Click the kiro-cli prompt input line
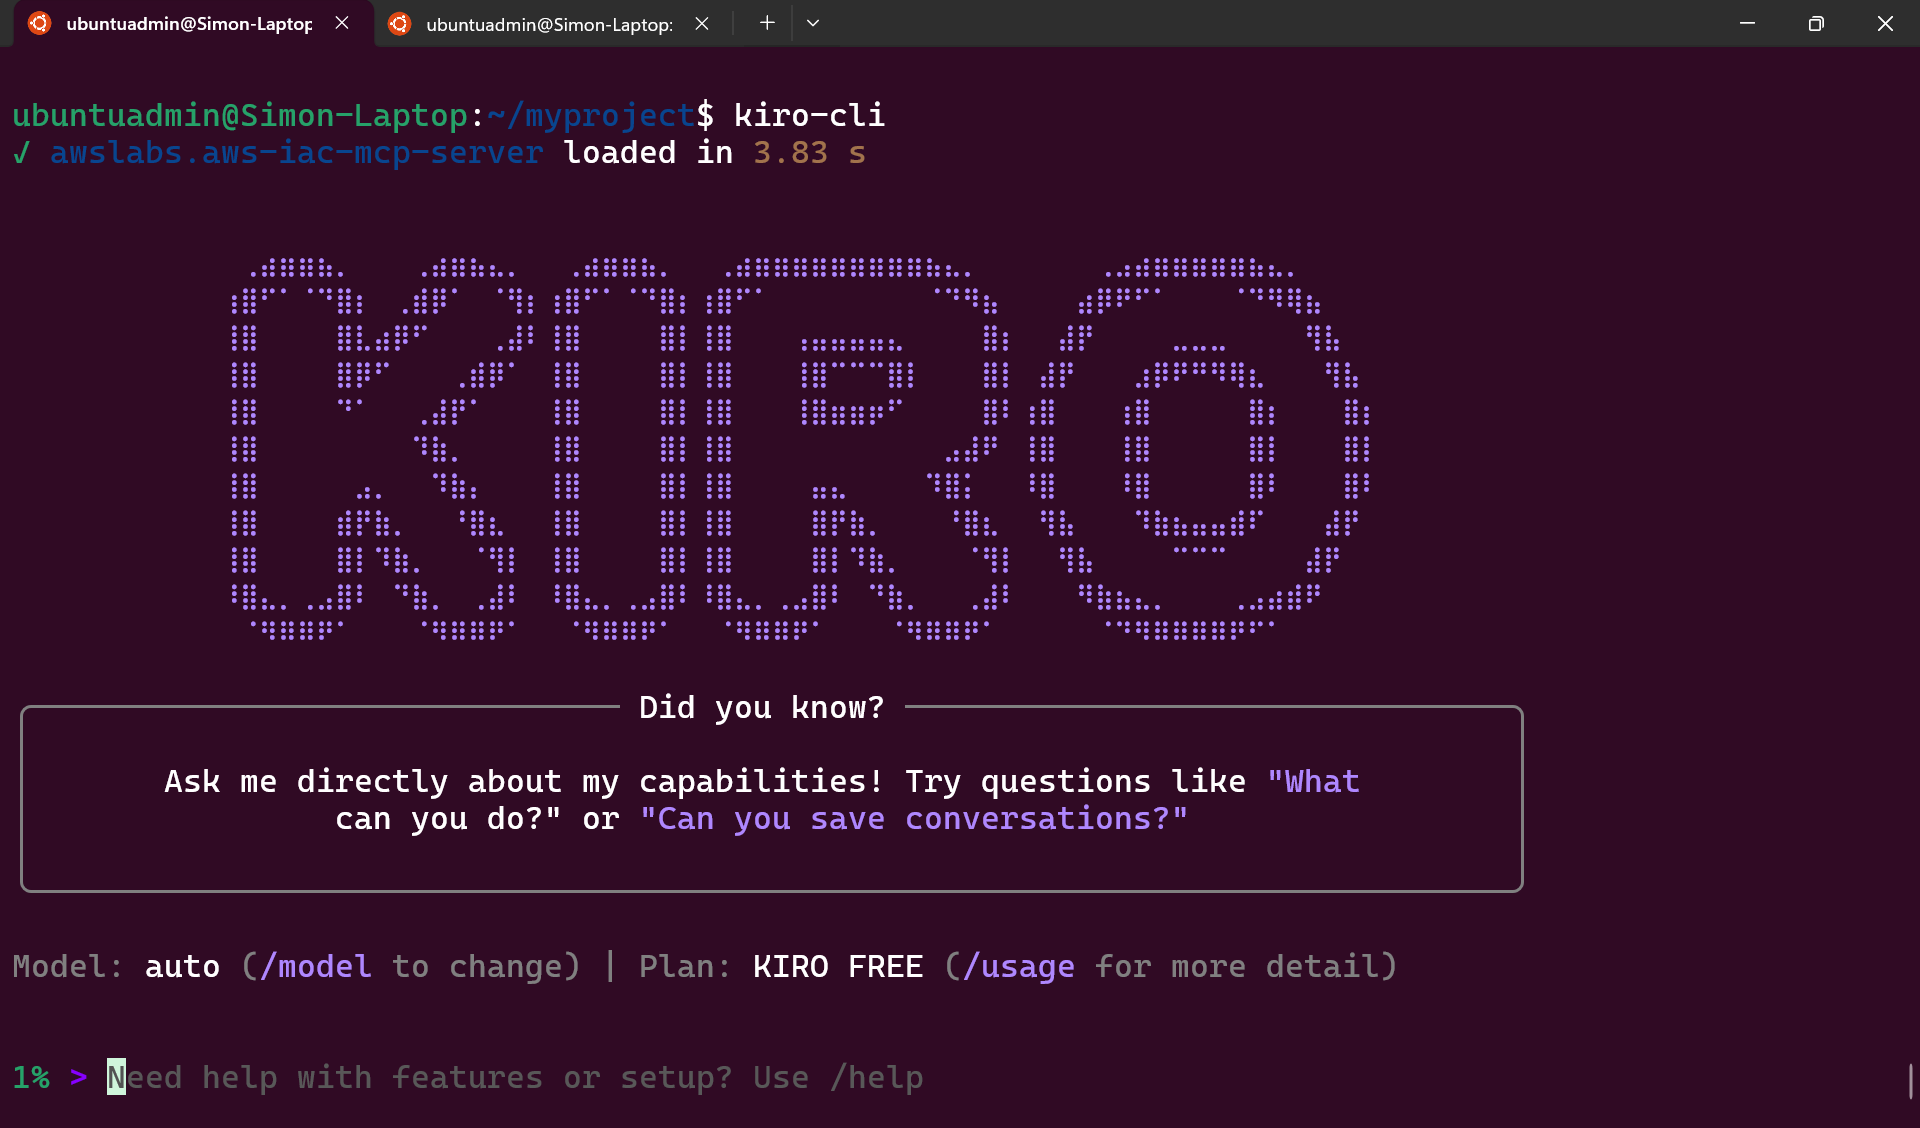1920x1128 pixels. tap(515, 1078)
